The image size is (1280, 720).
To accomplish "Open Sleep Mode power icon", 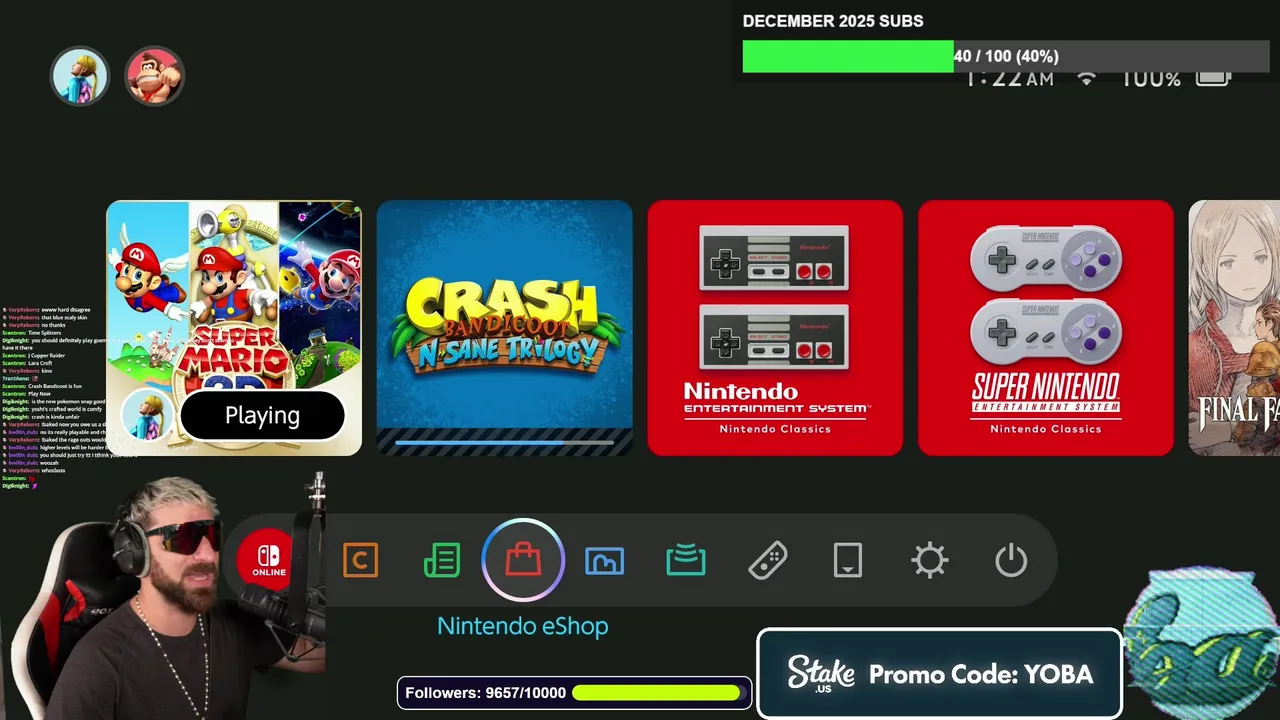I will click(x=1011, y=560).
